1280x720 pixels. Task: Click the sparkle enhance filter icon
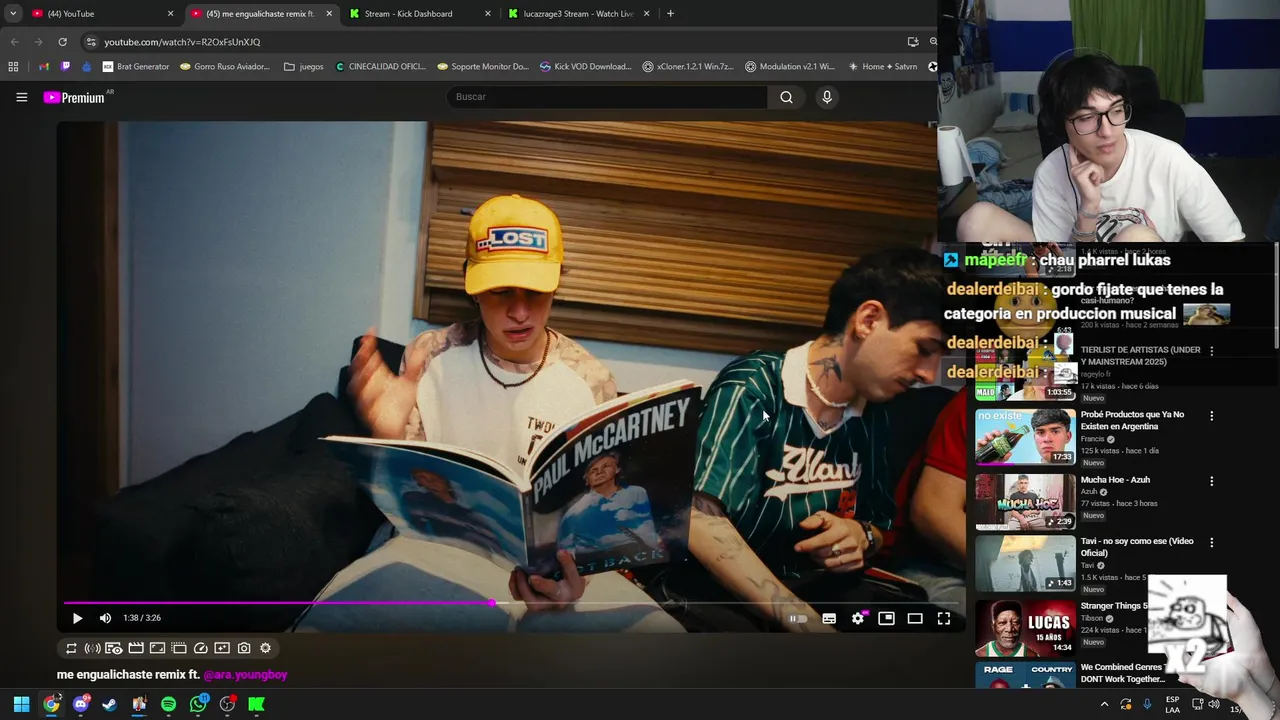pyautogui.click(x=222, y=648)
